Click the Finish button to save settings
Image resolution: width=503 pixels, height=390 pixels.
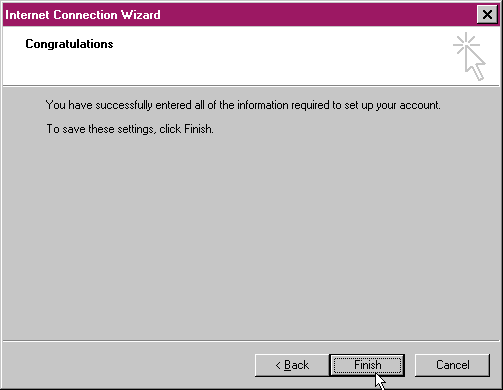367,365
